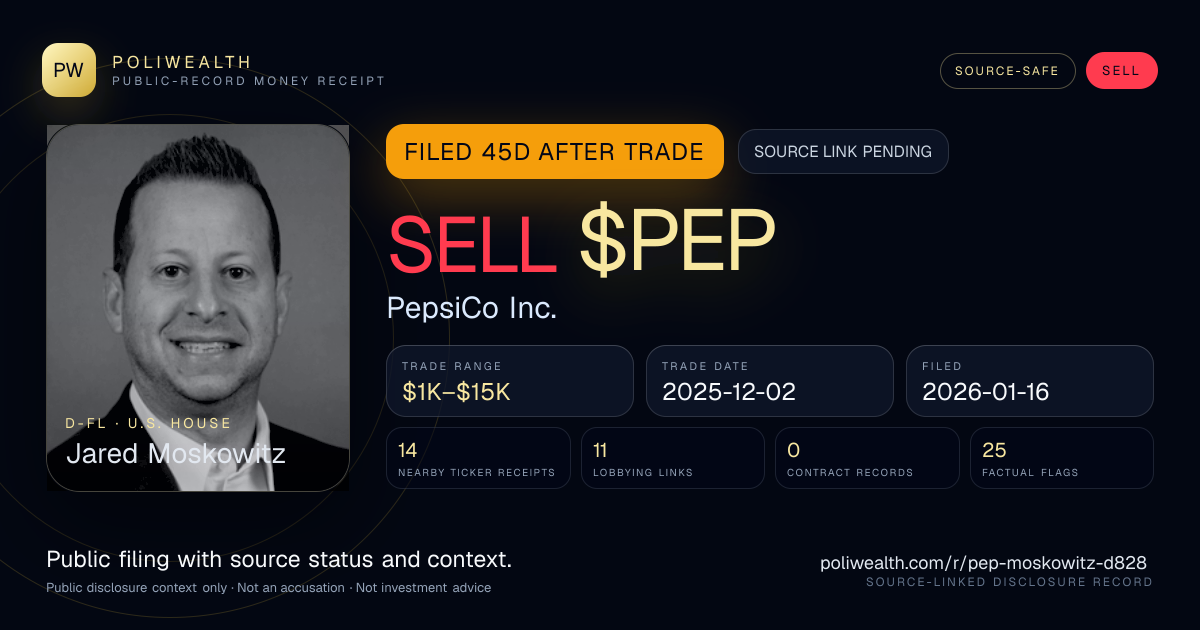Click the Jared Moskowitz name label
Screen dimensions: 1200x630
tap(176, 453)
